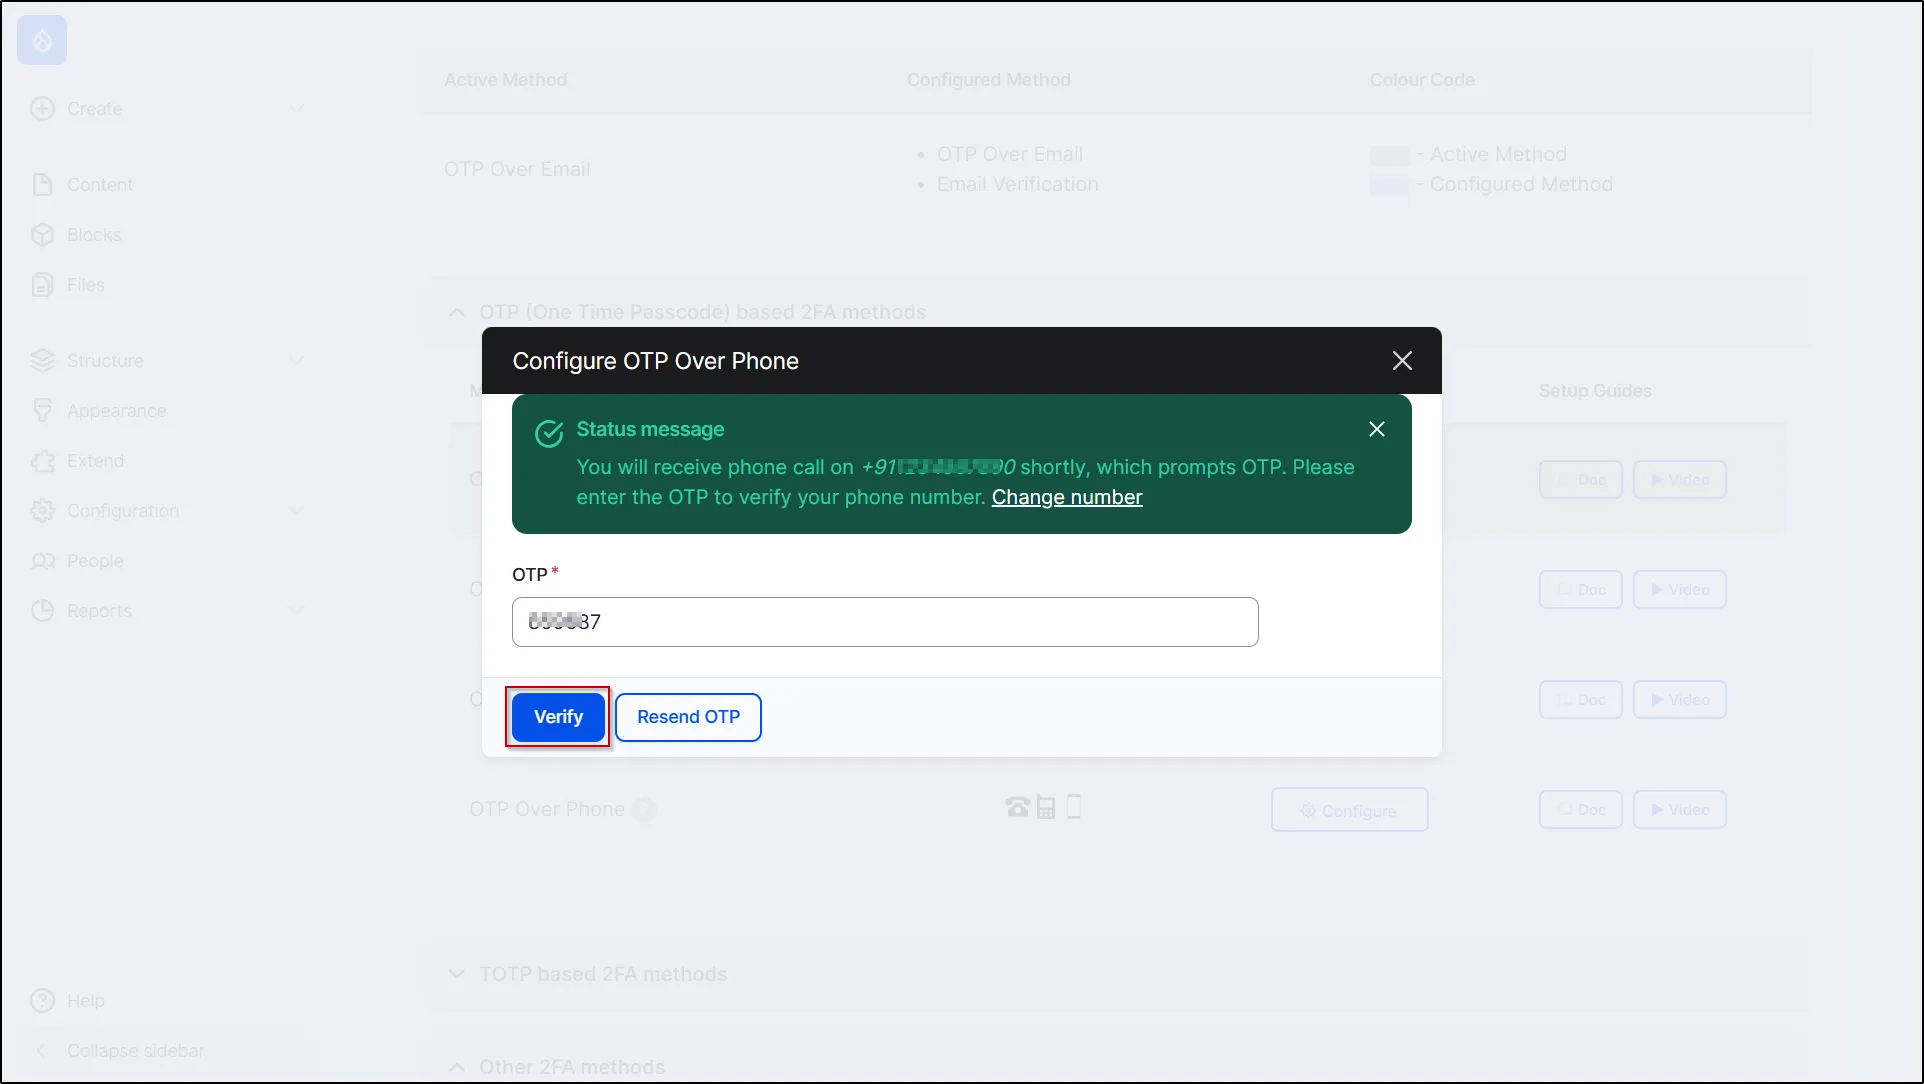Click the Colour Code column header

1422,80
